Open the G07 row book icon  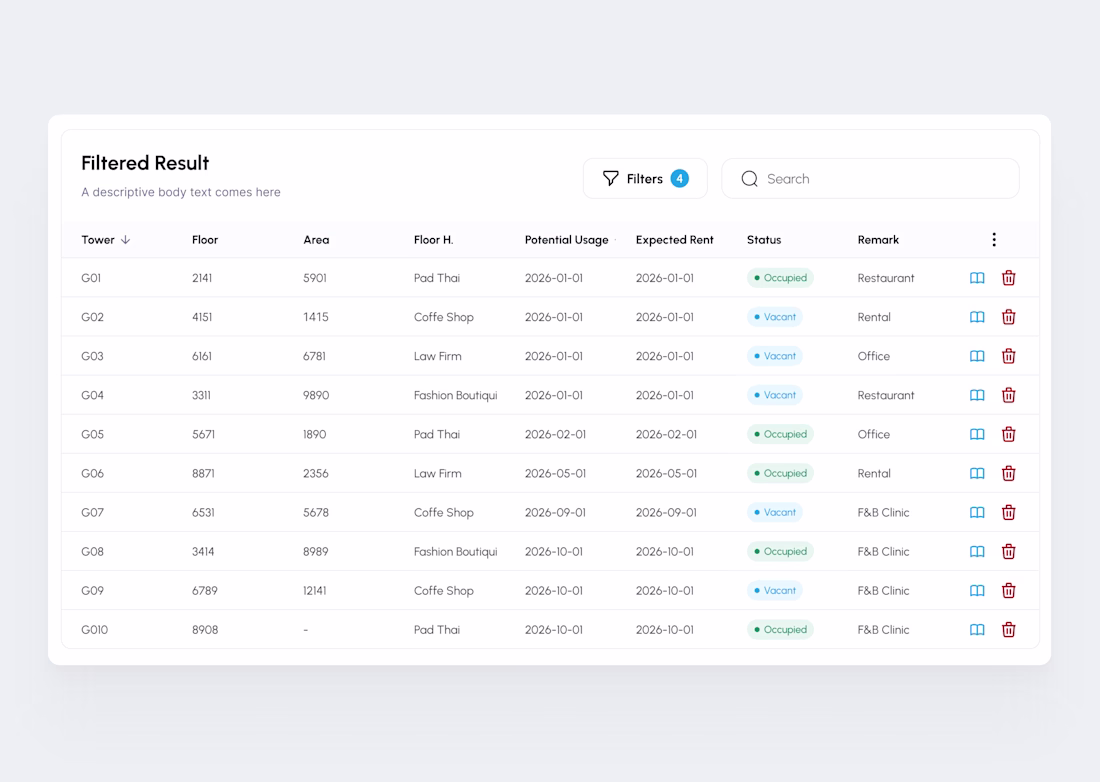(977, 513)
